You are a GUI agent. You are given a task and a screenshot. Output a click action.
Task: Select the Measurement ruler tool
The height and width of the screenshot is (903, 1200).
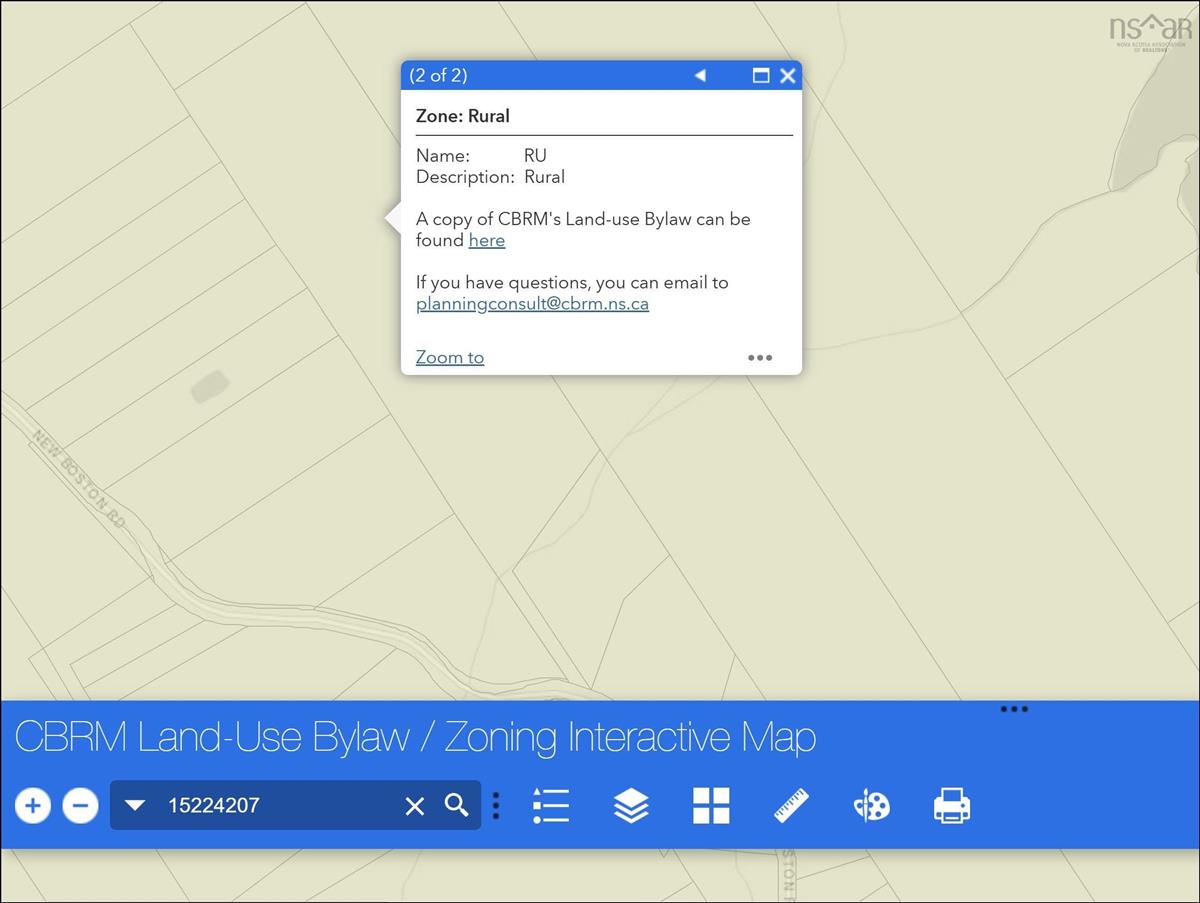pos(791,805)
